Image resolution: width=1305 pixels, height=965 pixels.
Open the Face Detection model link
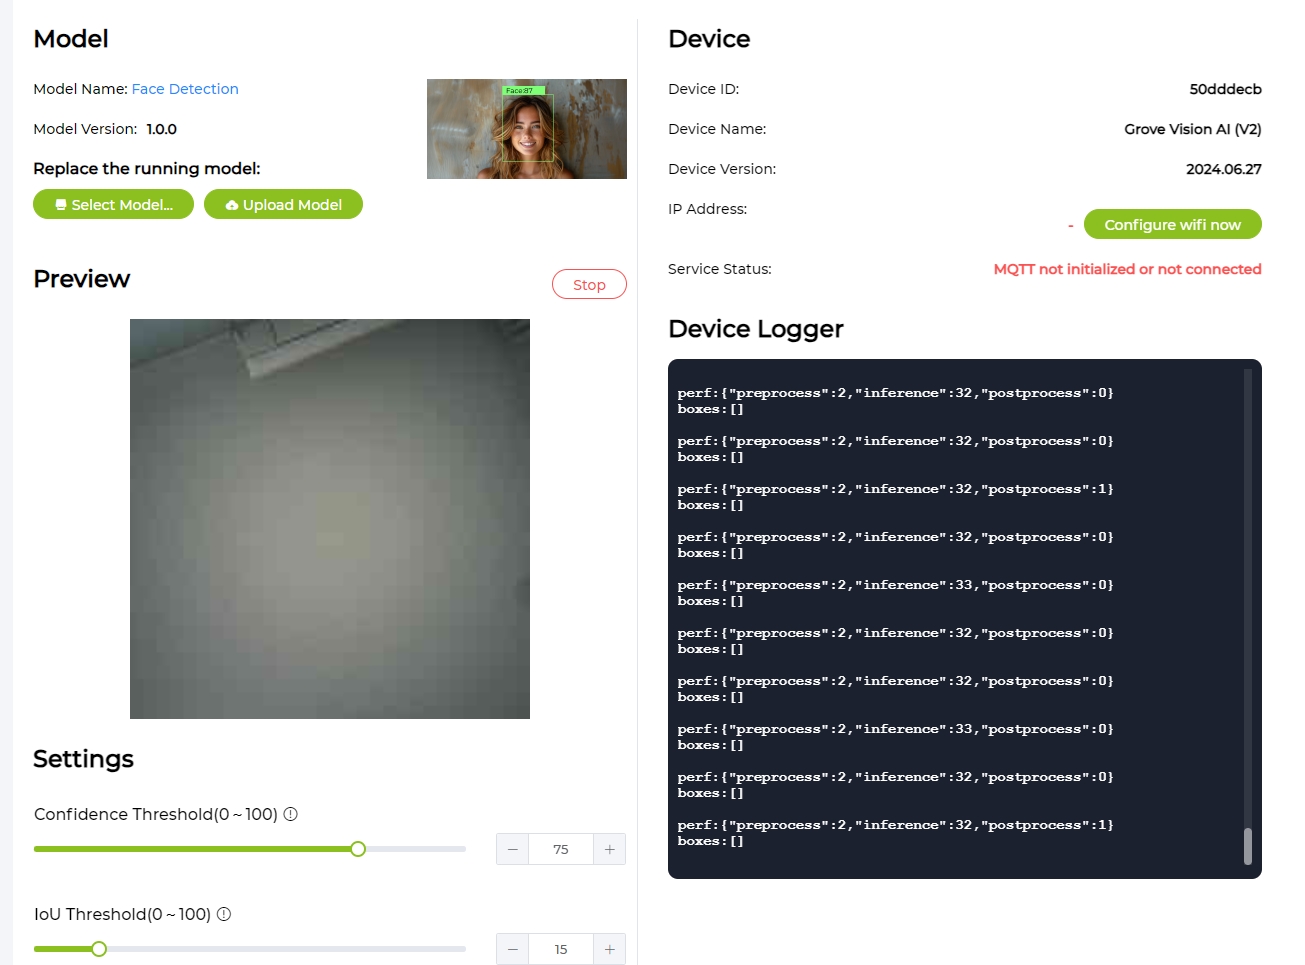(185, 89)
